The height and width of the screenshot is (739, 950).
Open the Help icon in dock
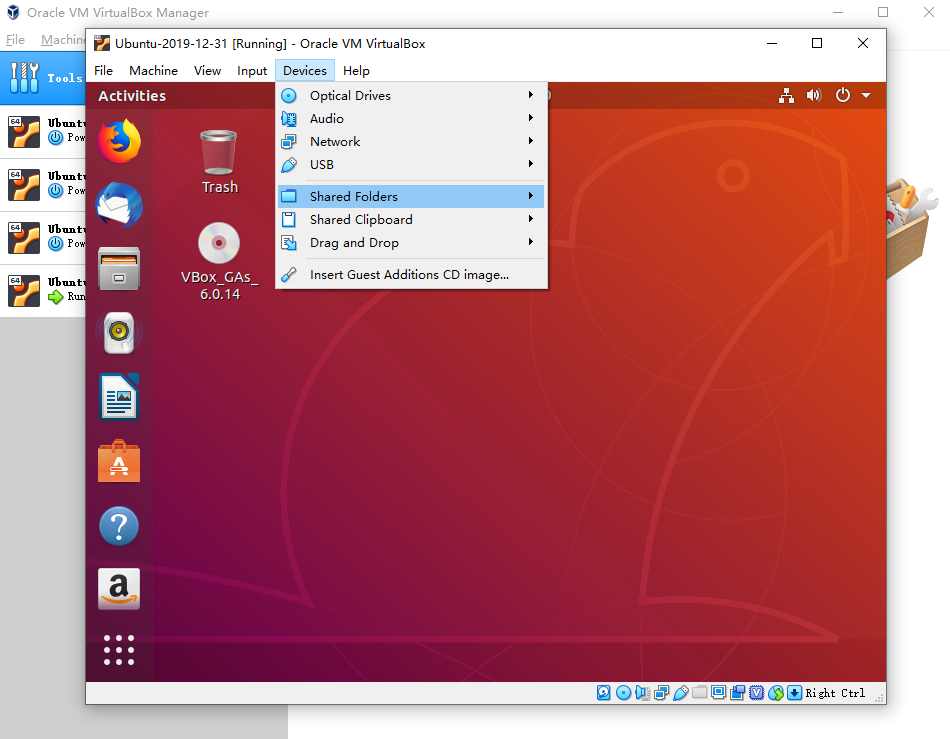[119, 526]
